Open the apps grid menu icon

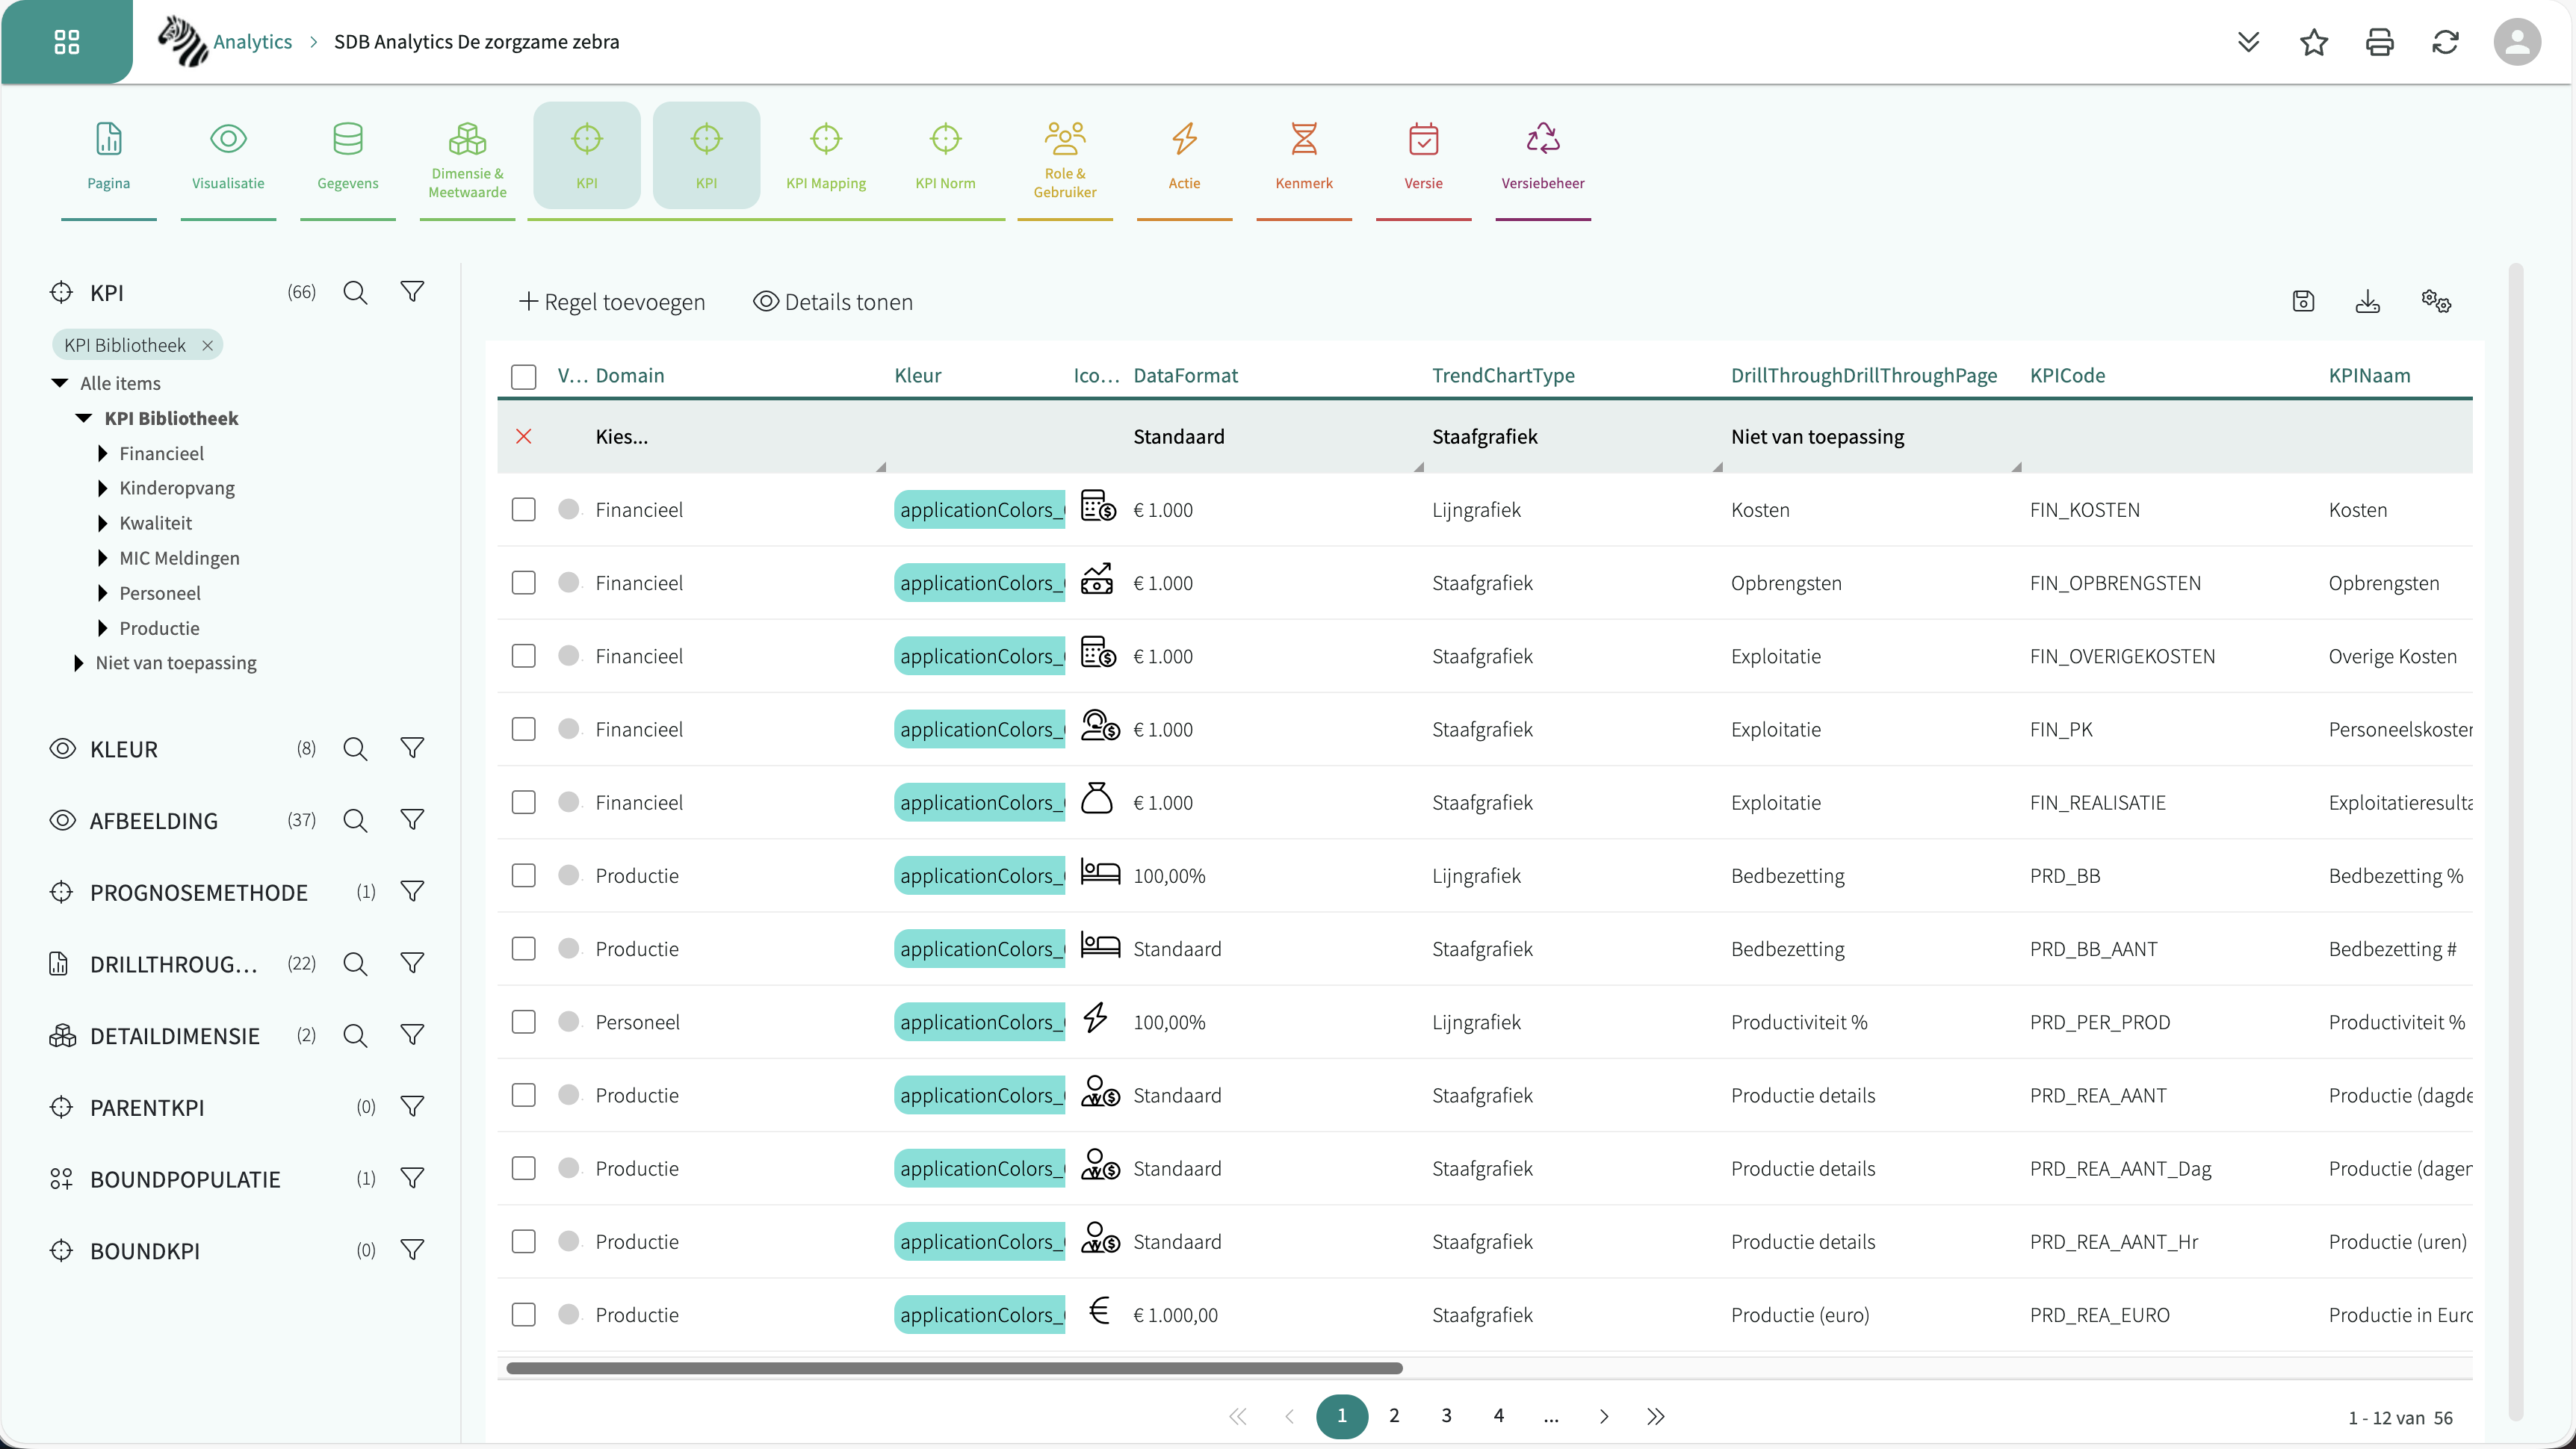pos(66,42)
